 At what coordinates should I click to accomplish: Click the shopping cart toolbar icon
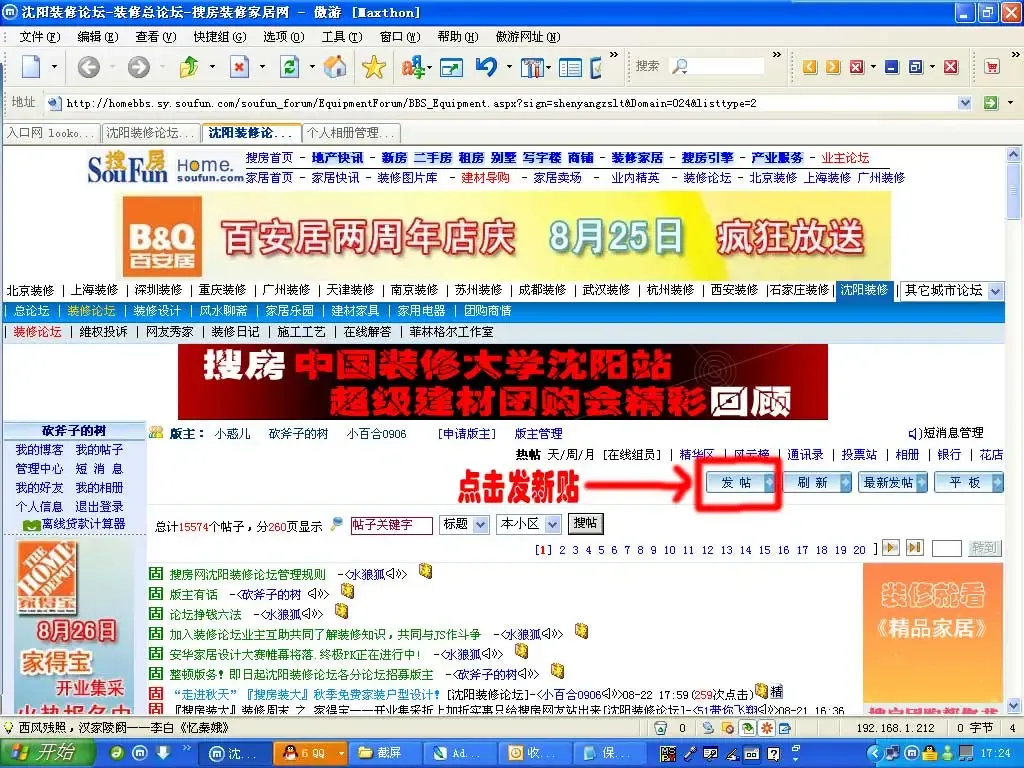[991, 67]
